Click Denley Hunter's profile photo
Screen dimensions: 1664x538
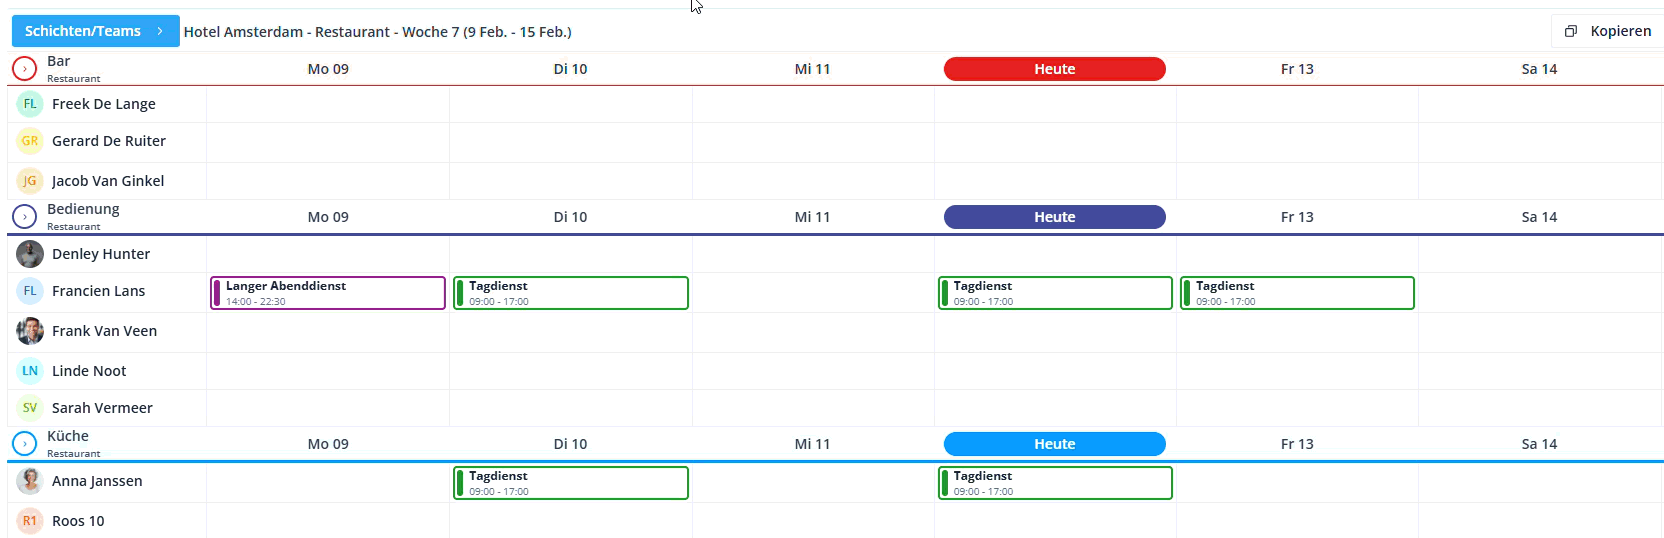[30, 254]
